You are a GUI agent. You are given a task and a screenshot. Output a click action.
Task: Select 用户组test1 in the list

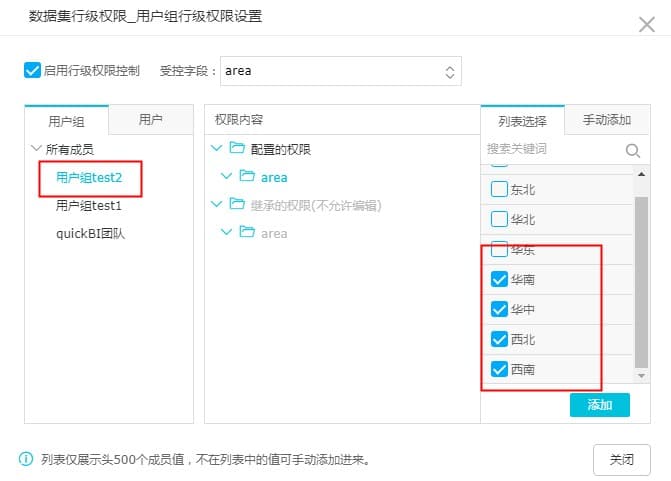(89, 206)
